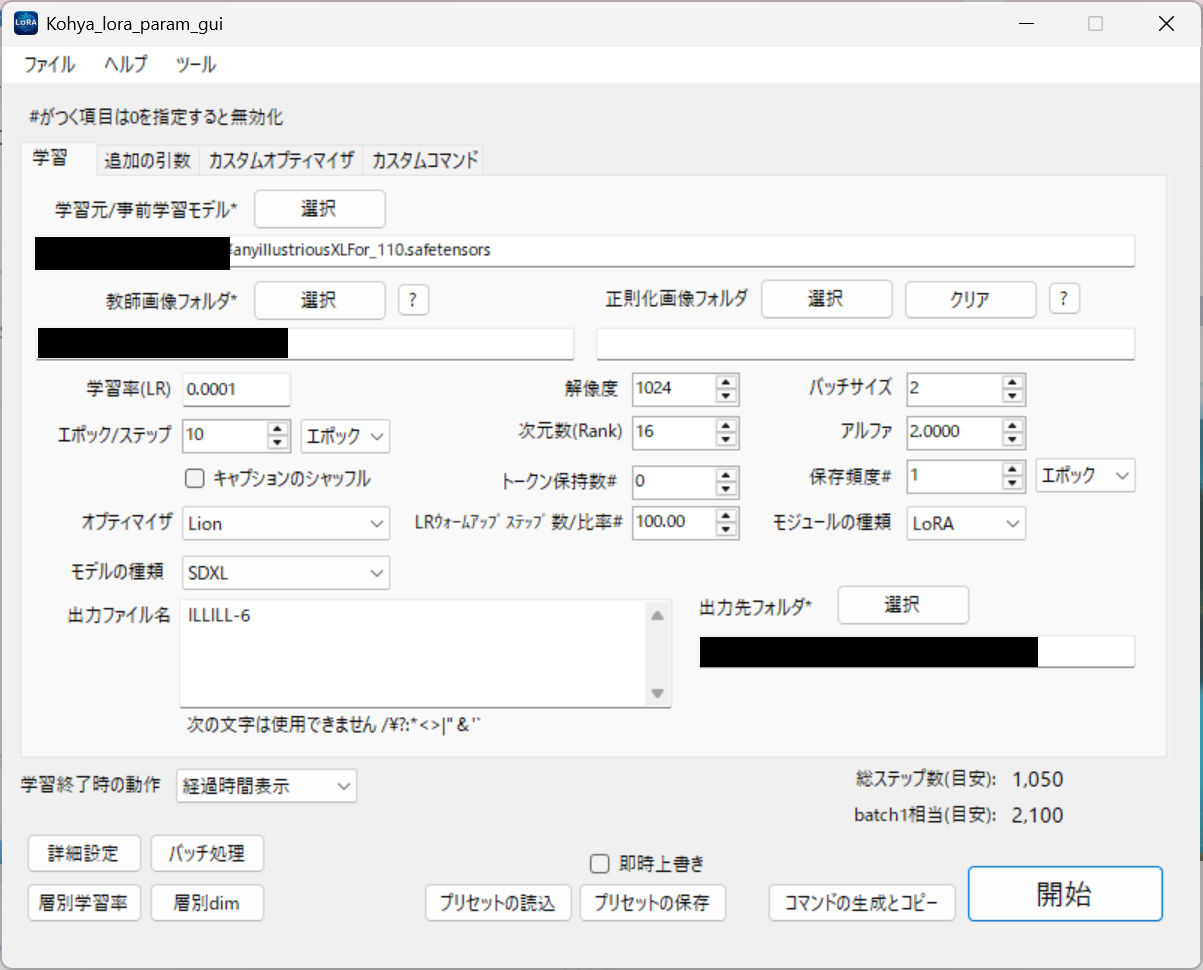
Task: Click the Kohya LoRA app icon in title bar
Action: [x=25, y=24]
